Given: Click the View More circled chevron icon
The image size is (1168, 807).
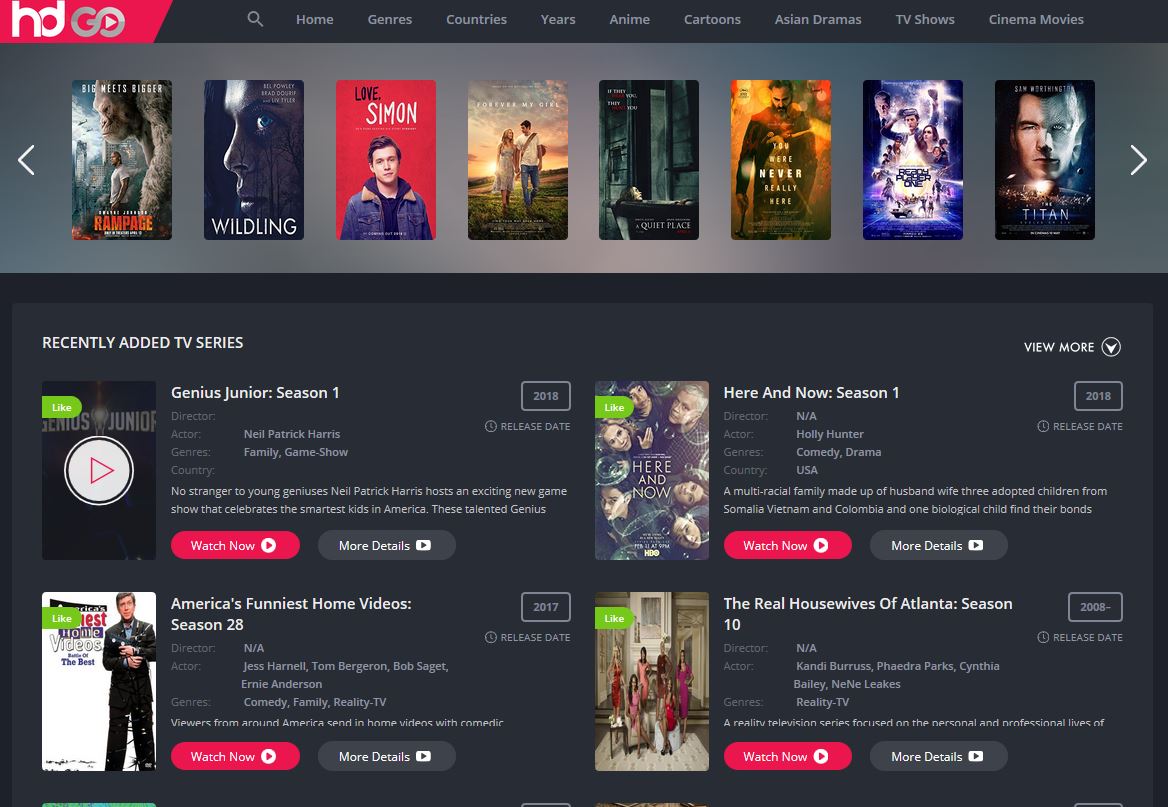Looking at the screenshot, I should coord(1111,347).
